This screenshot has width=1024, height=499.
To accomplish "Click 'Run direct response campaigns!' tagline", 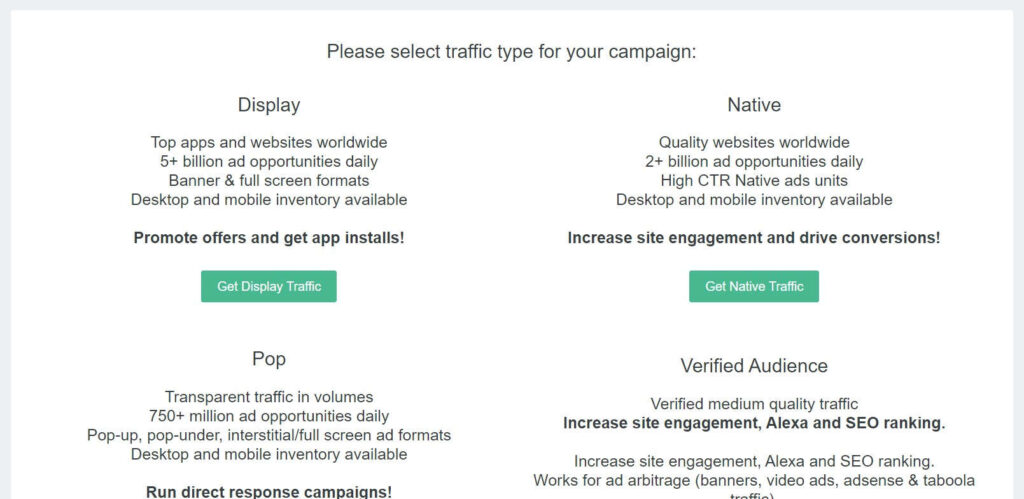I will pyautogui.click(x=269, y=491).
